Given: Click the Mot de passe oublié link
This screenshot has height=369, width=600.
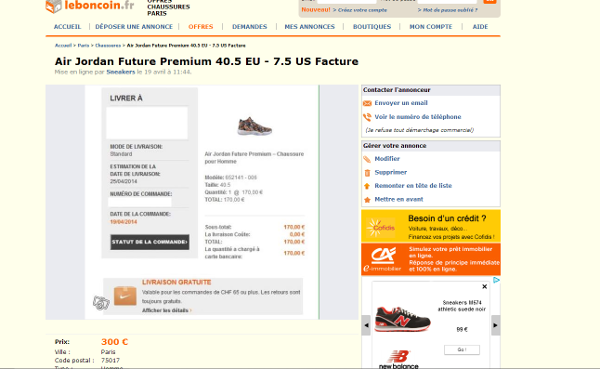Looking at the screenshot, I should (448, 10).
